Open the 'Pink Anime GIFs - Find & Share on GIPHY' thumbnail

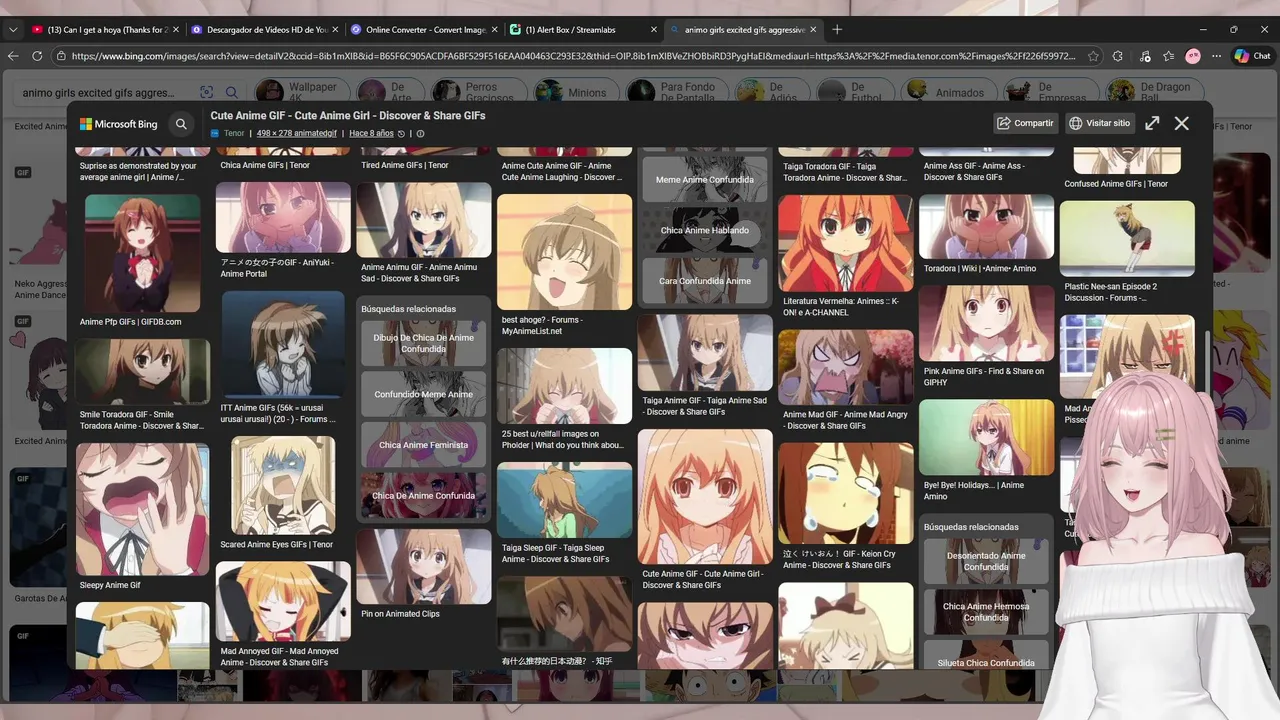[x=986, y=323]
